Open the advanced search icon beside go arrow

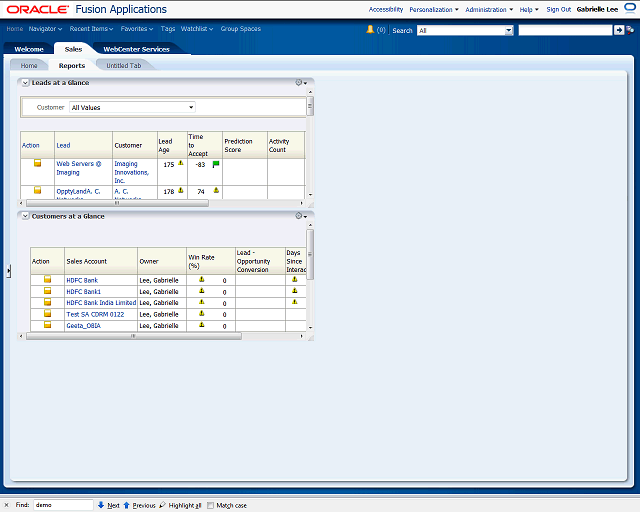point(630,30)
